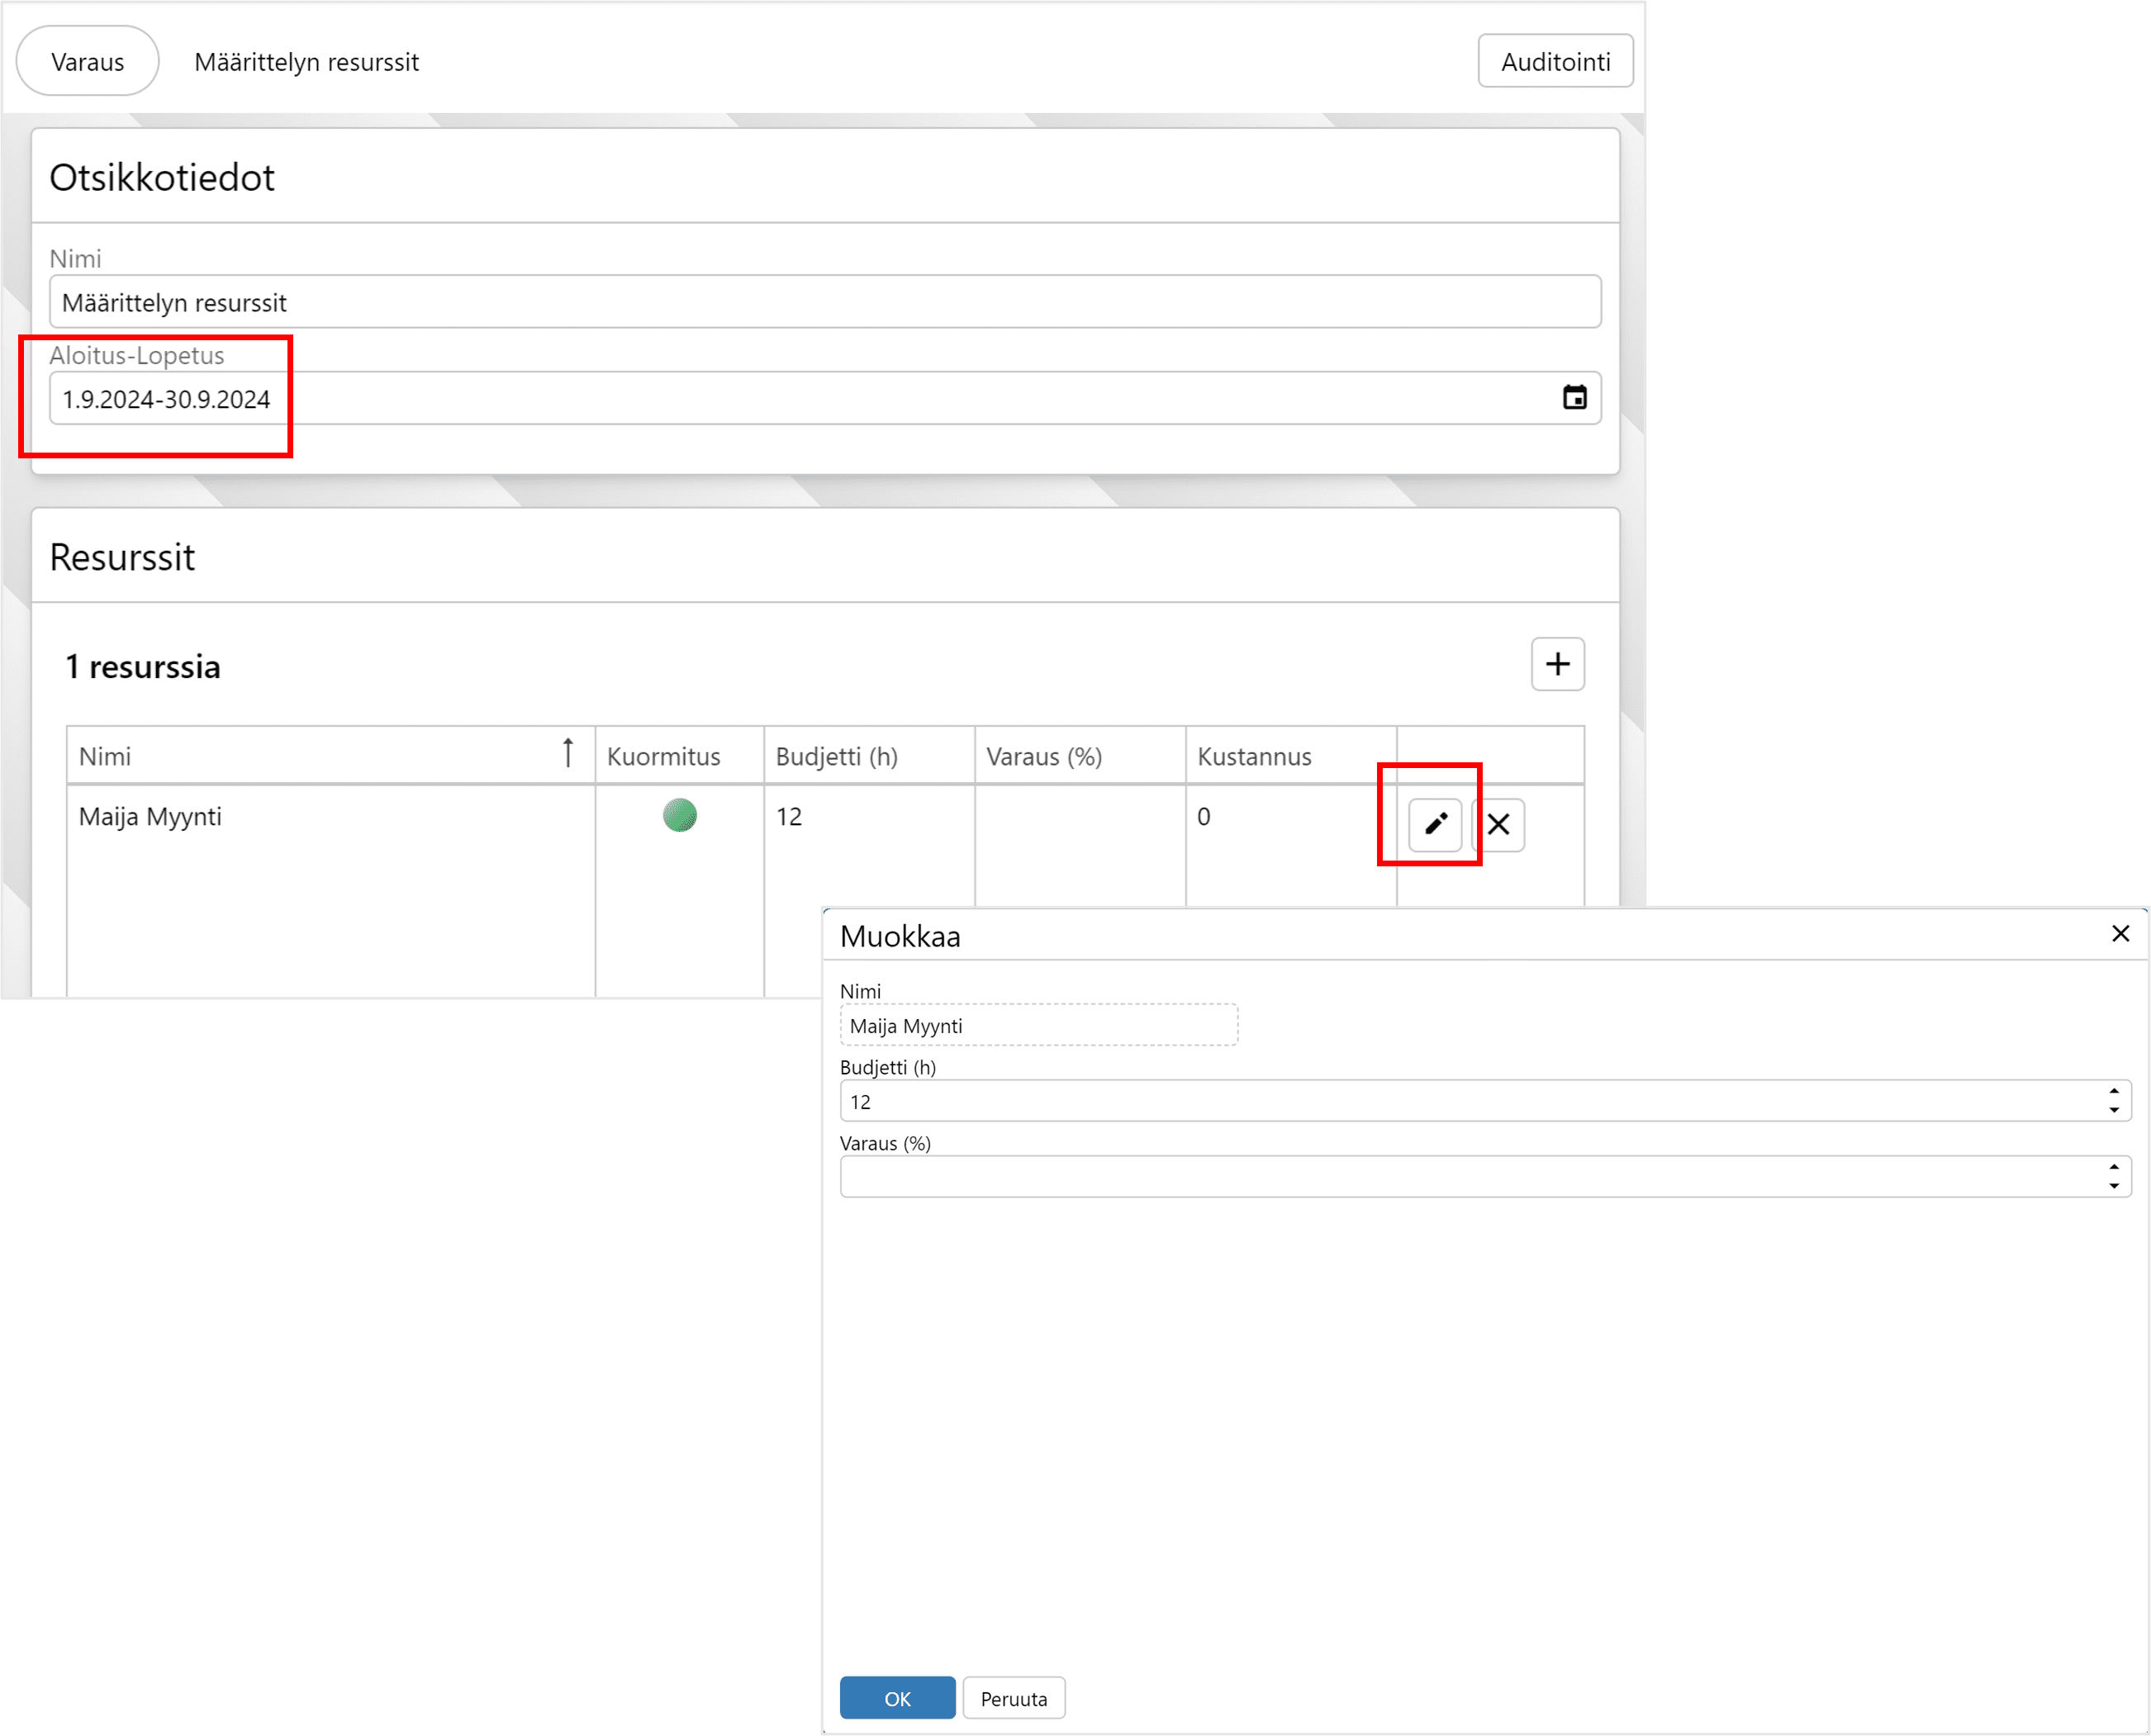Remove Maija Myynti with the X icon
Image resolution: width=2151 pixels, height=1736 pixels.
pos(1498,824)
